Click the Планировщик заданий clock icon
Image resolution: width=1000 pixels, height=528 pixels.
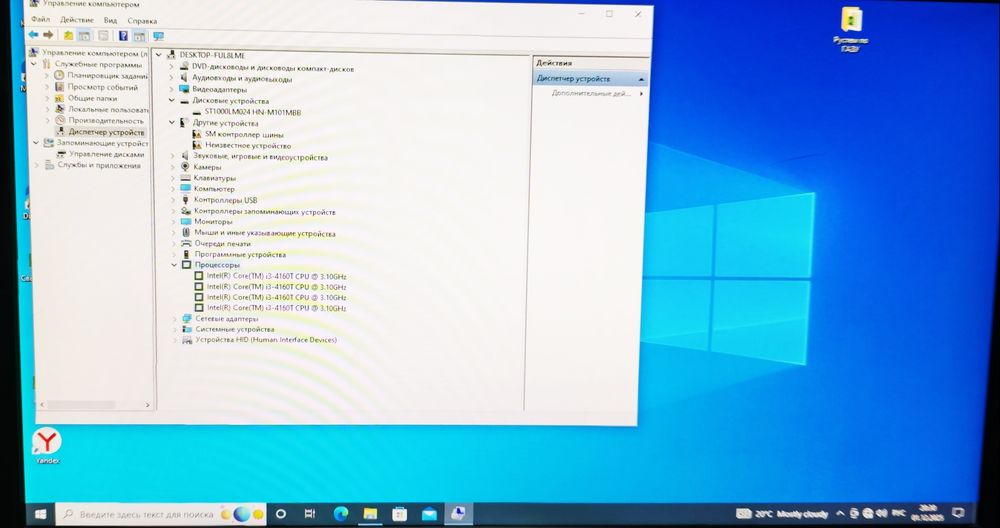(x=60, y=75)
